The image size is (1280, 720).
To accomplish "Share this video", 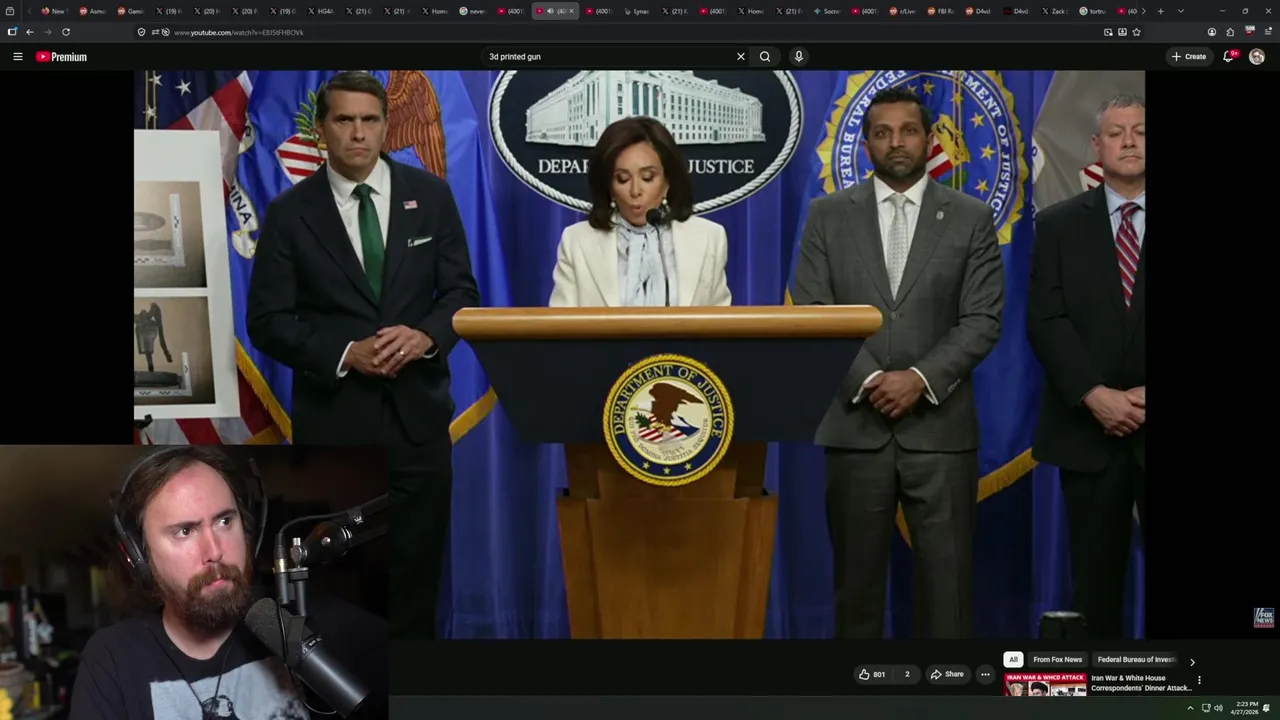I will tap(947, 674).
